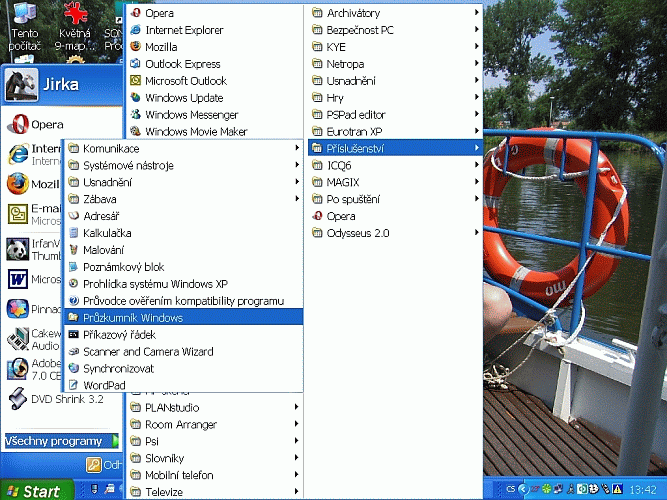Screen dimensions: 667x500
Task: Click the Cakewalk Audio icon
Action: [18, 339]
